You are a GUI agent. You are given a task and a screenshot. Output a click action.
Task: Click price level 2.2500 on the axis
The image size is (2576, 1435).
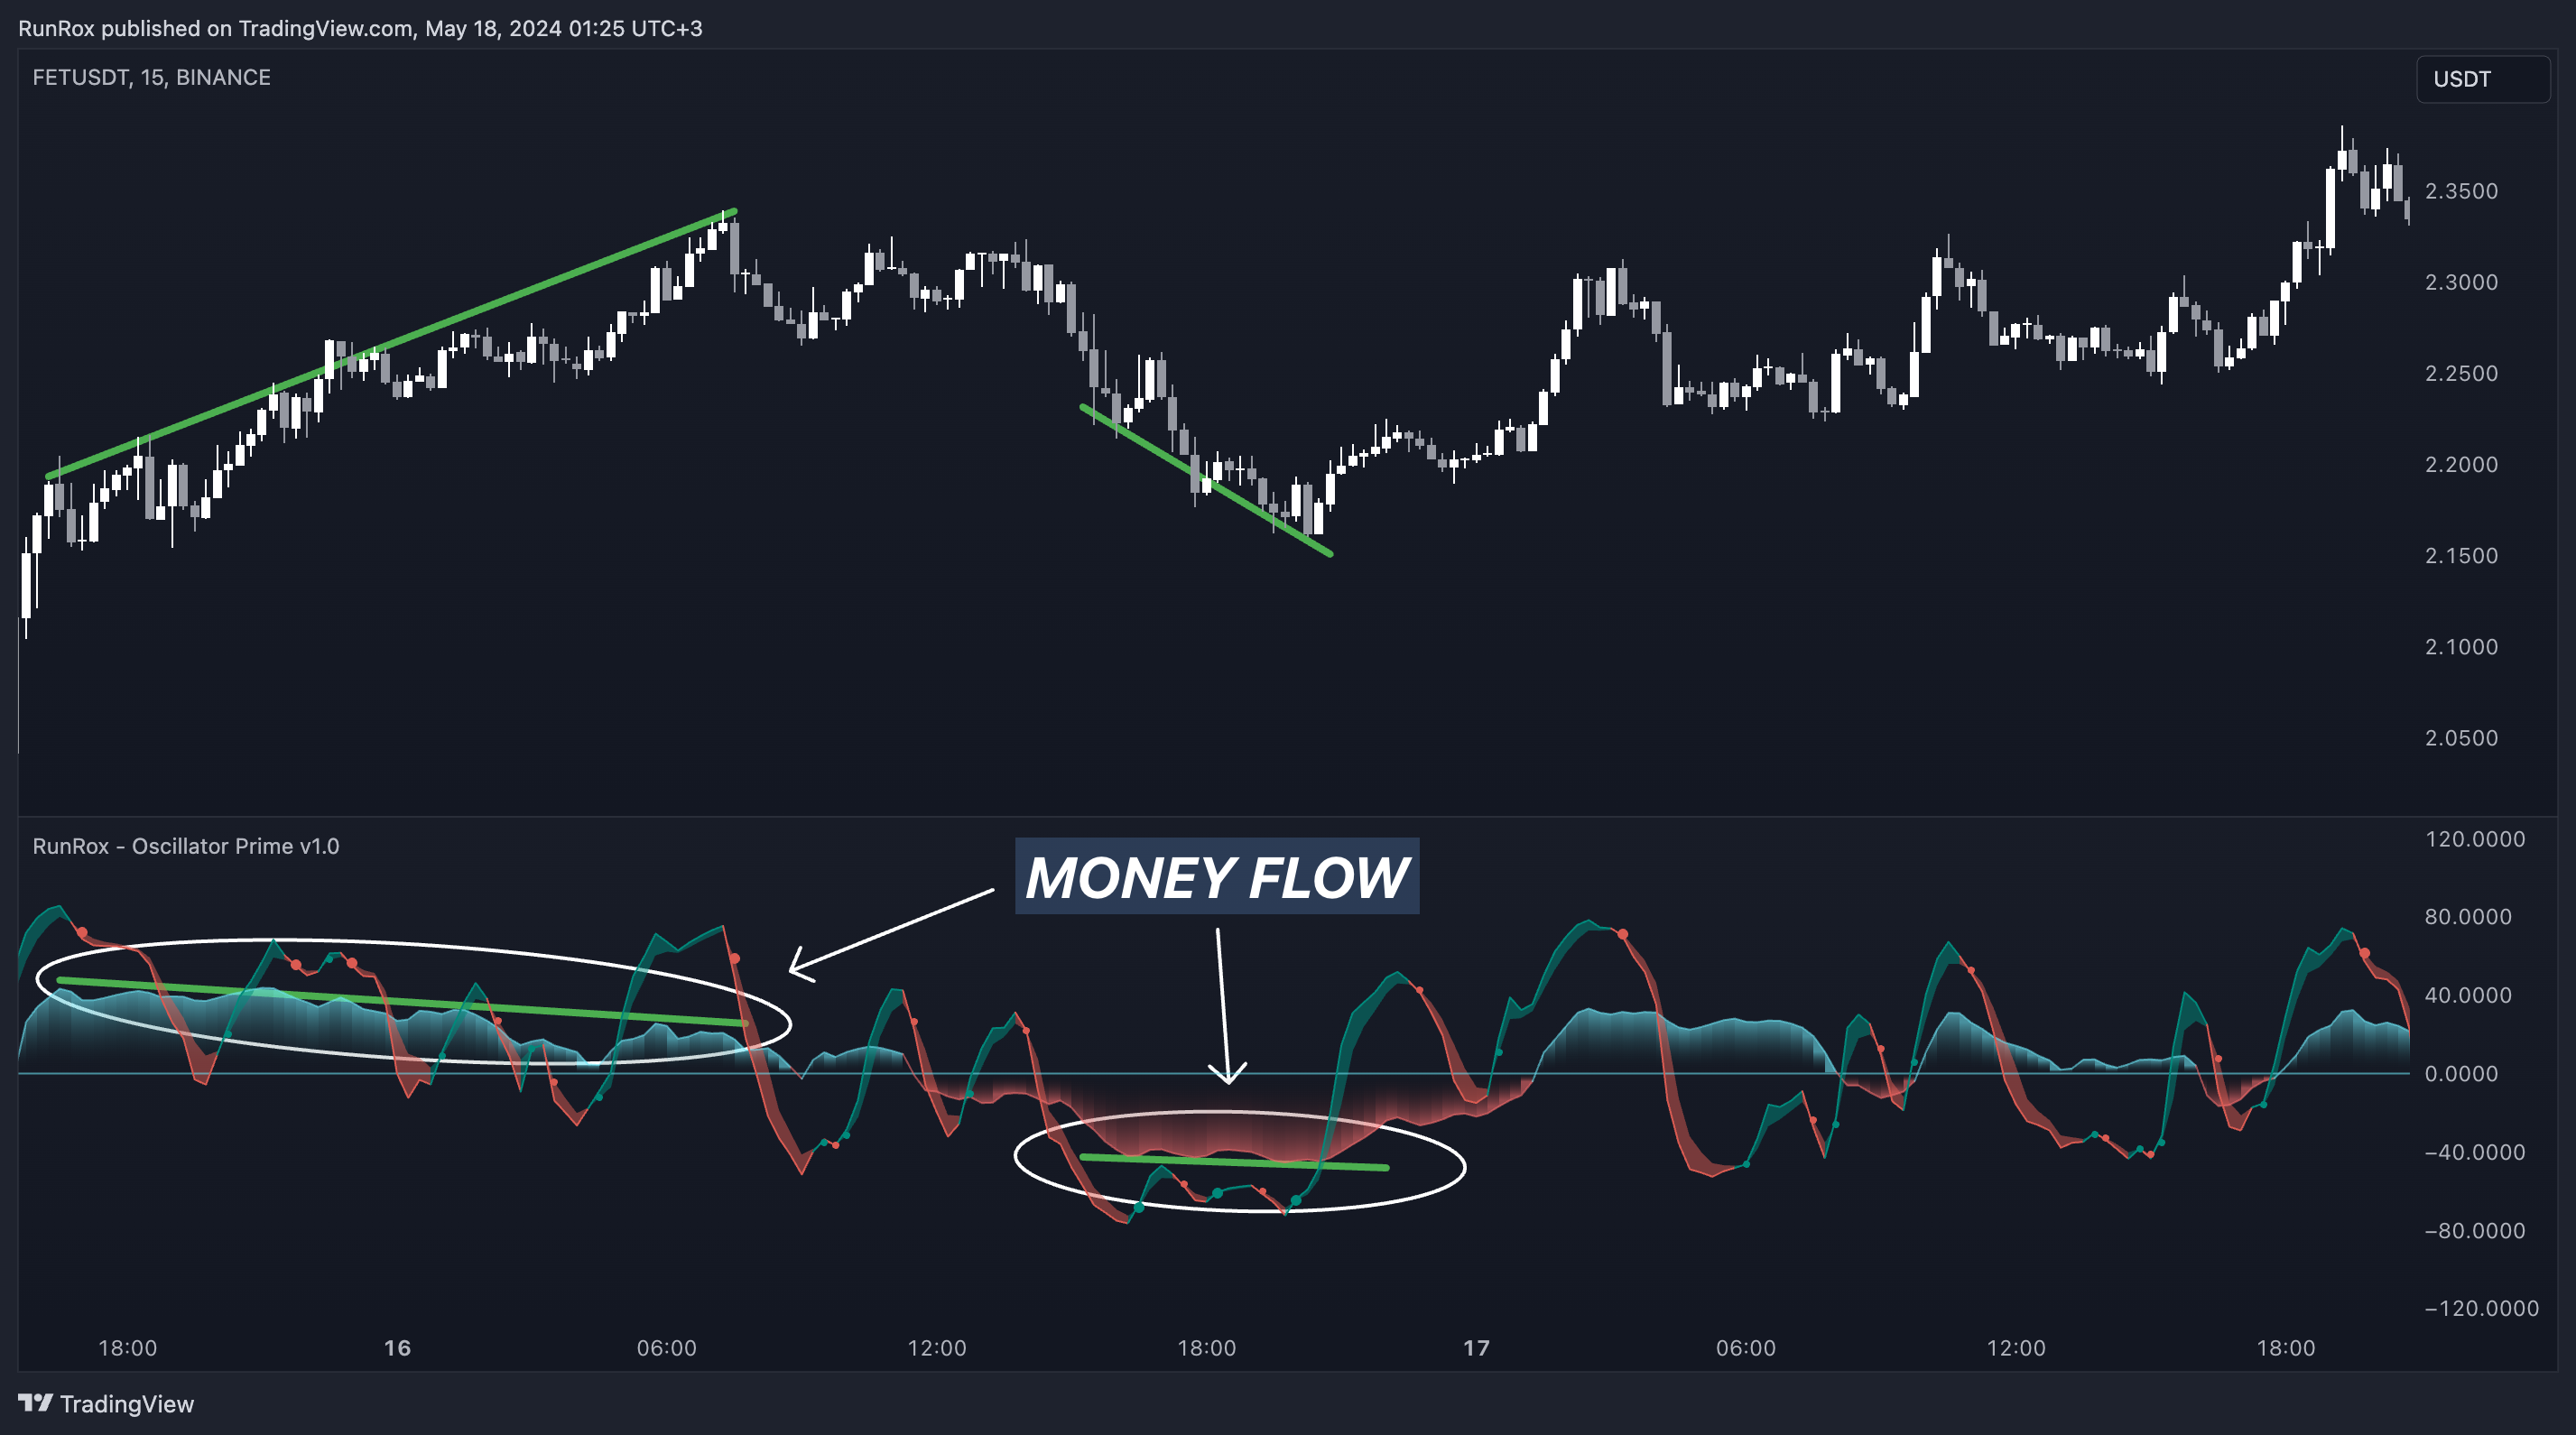pos(2461,373)
